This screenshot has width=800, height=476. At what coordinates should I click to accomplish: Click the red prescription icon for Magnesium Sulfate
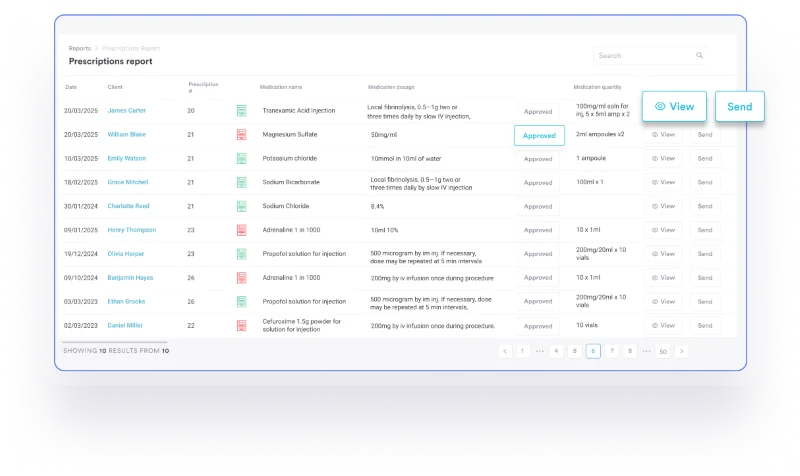tap(241, 135)
